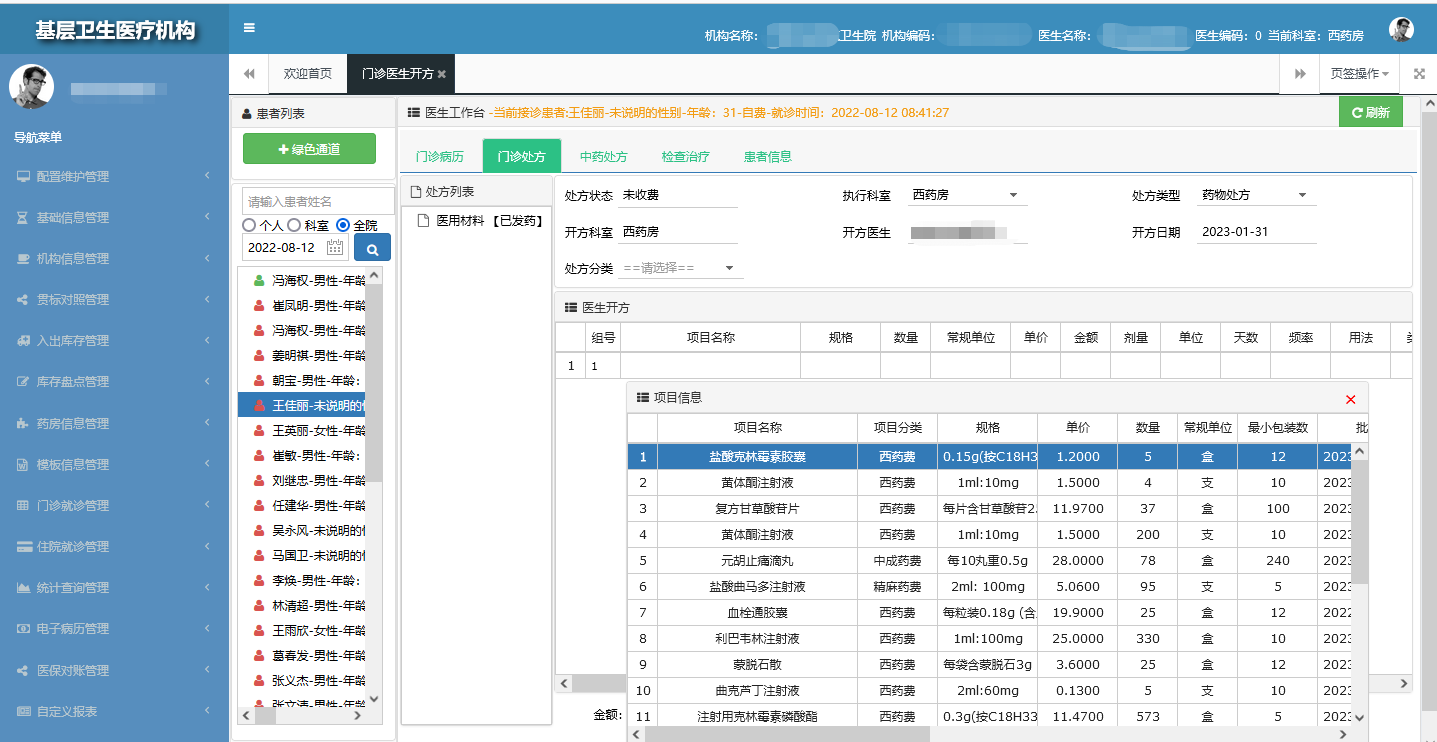Screen dimensions: 1437x742
Task: Switch to the 中药处方 tab
Action: tap(604, 157)
